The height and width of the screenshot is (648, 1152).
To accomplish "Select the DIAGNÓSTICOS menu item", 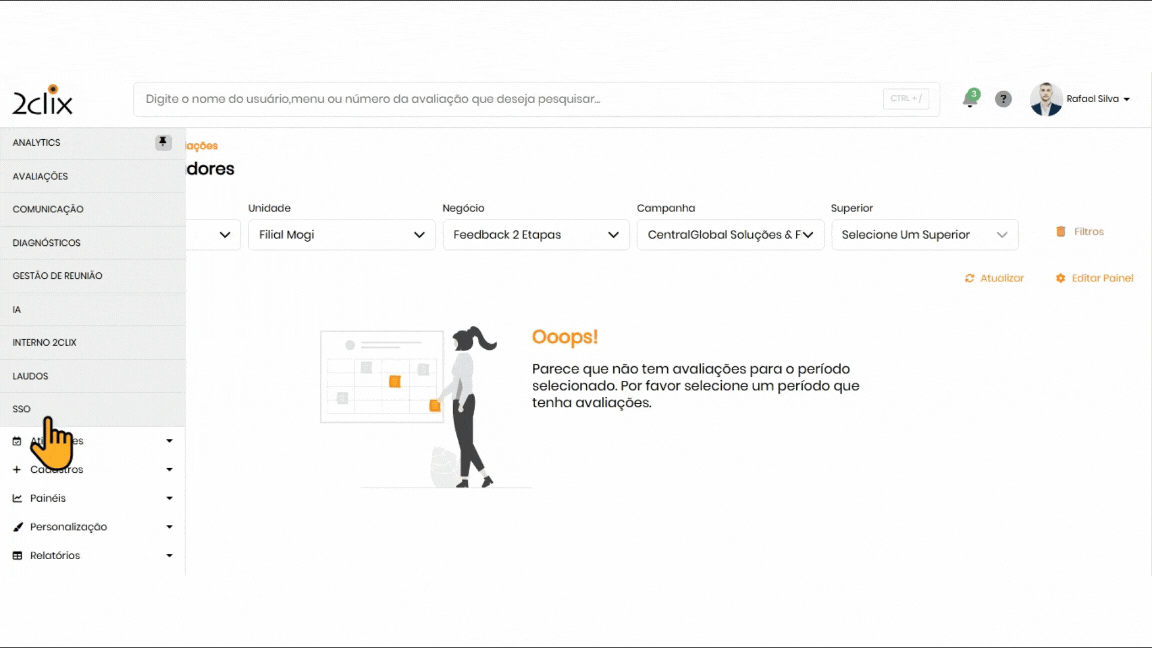I will 46,243.
